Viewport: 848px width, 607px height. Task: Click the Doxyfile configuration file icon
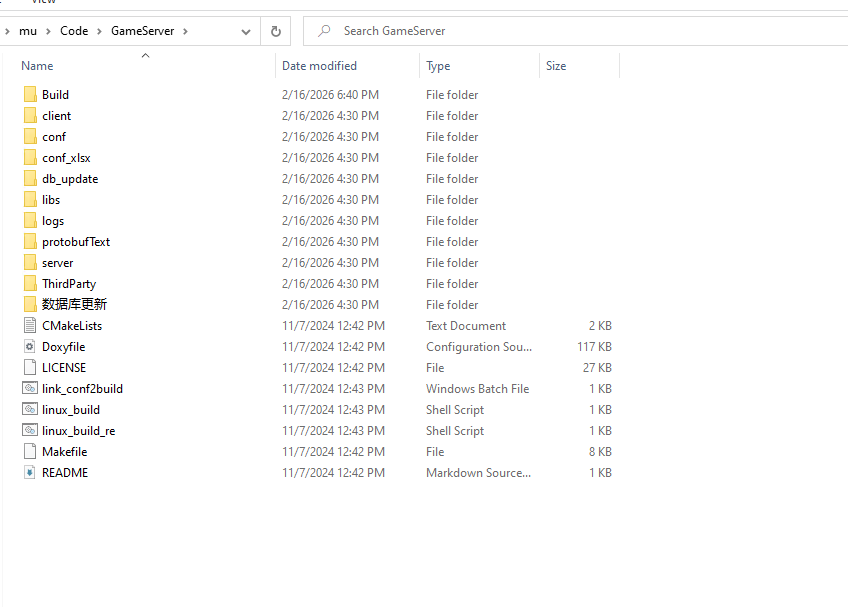tap(29, 347)
